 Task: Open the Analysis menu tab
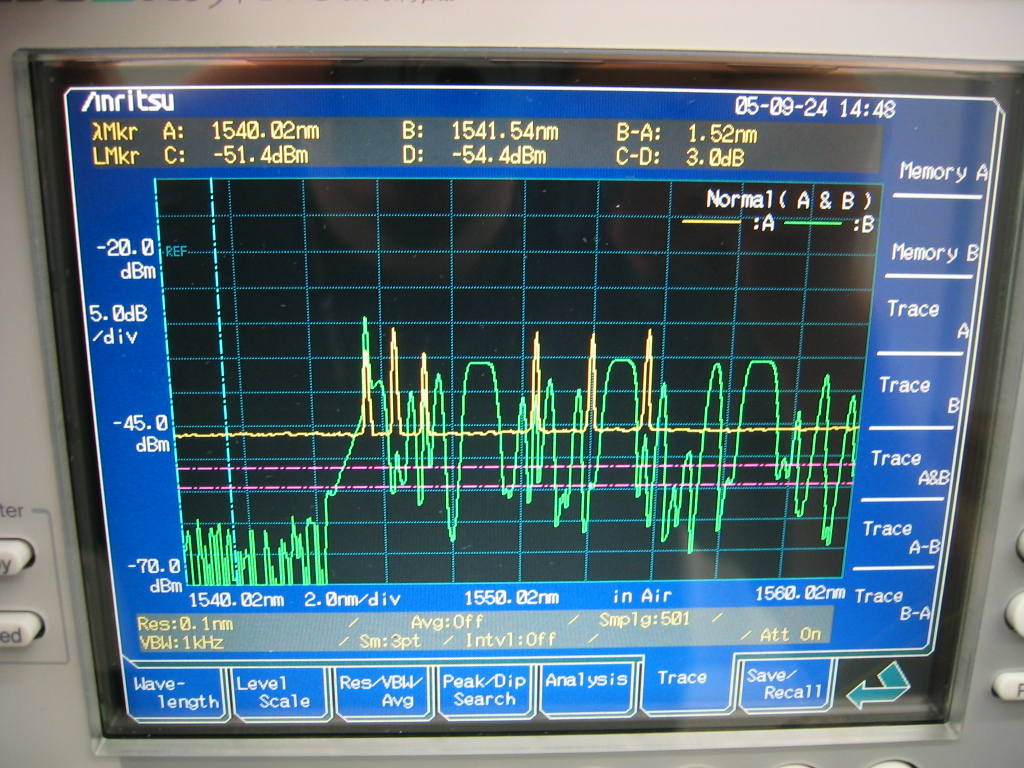pos(586,680)
